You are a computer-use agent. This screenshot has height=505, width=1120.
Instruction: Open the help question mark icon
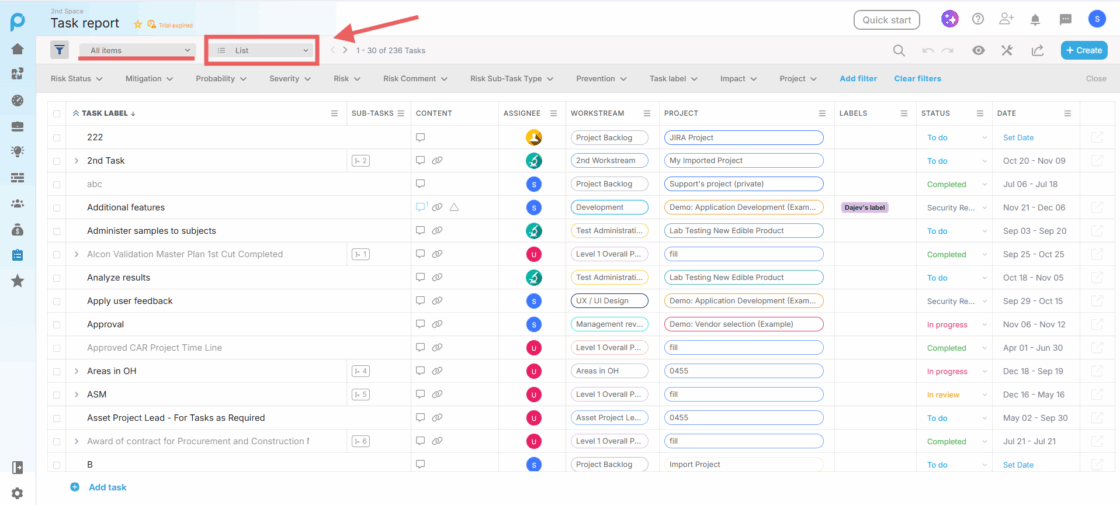[x=977, y=19]
